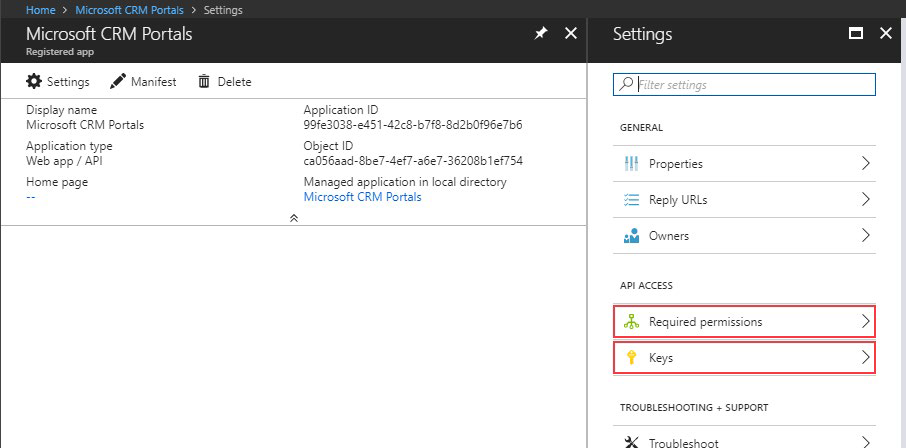Open Managed application Microsoft CRM Portals link
Screen dimensions: 906x448
pyautogui.click(x=362, y=197)
